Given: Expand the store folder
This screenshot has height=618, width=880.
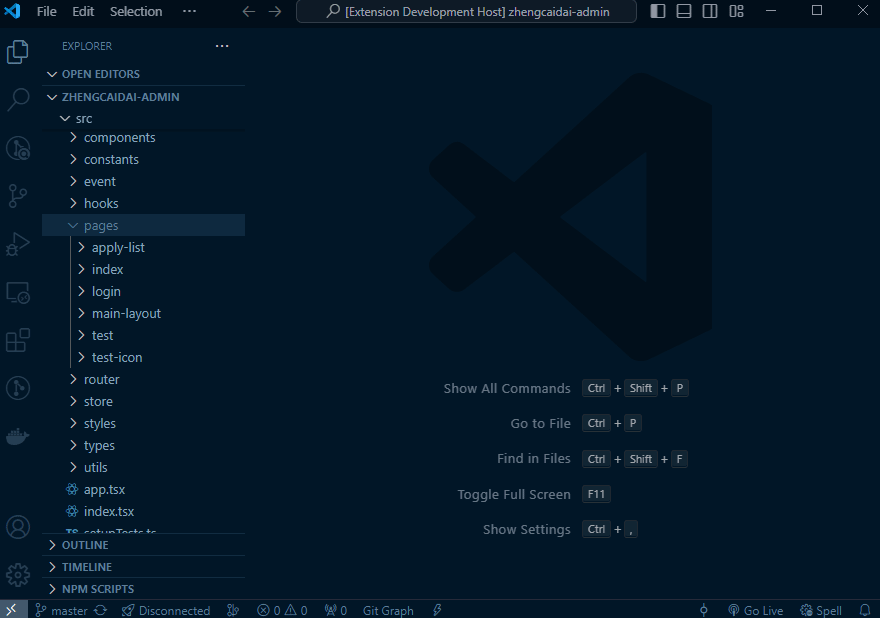Looking at the screenshot, I should tap(144, 401).
